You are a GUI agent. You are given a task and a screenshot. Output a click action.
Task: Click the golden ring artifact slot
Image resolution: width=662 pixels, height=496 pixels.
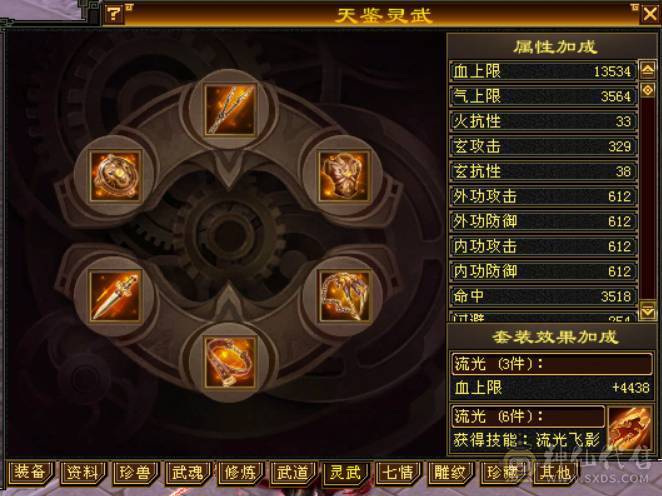click(115, 176)
